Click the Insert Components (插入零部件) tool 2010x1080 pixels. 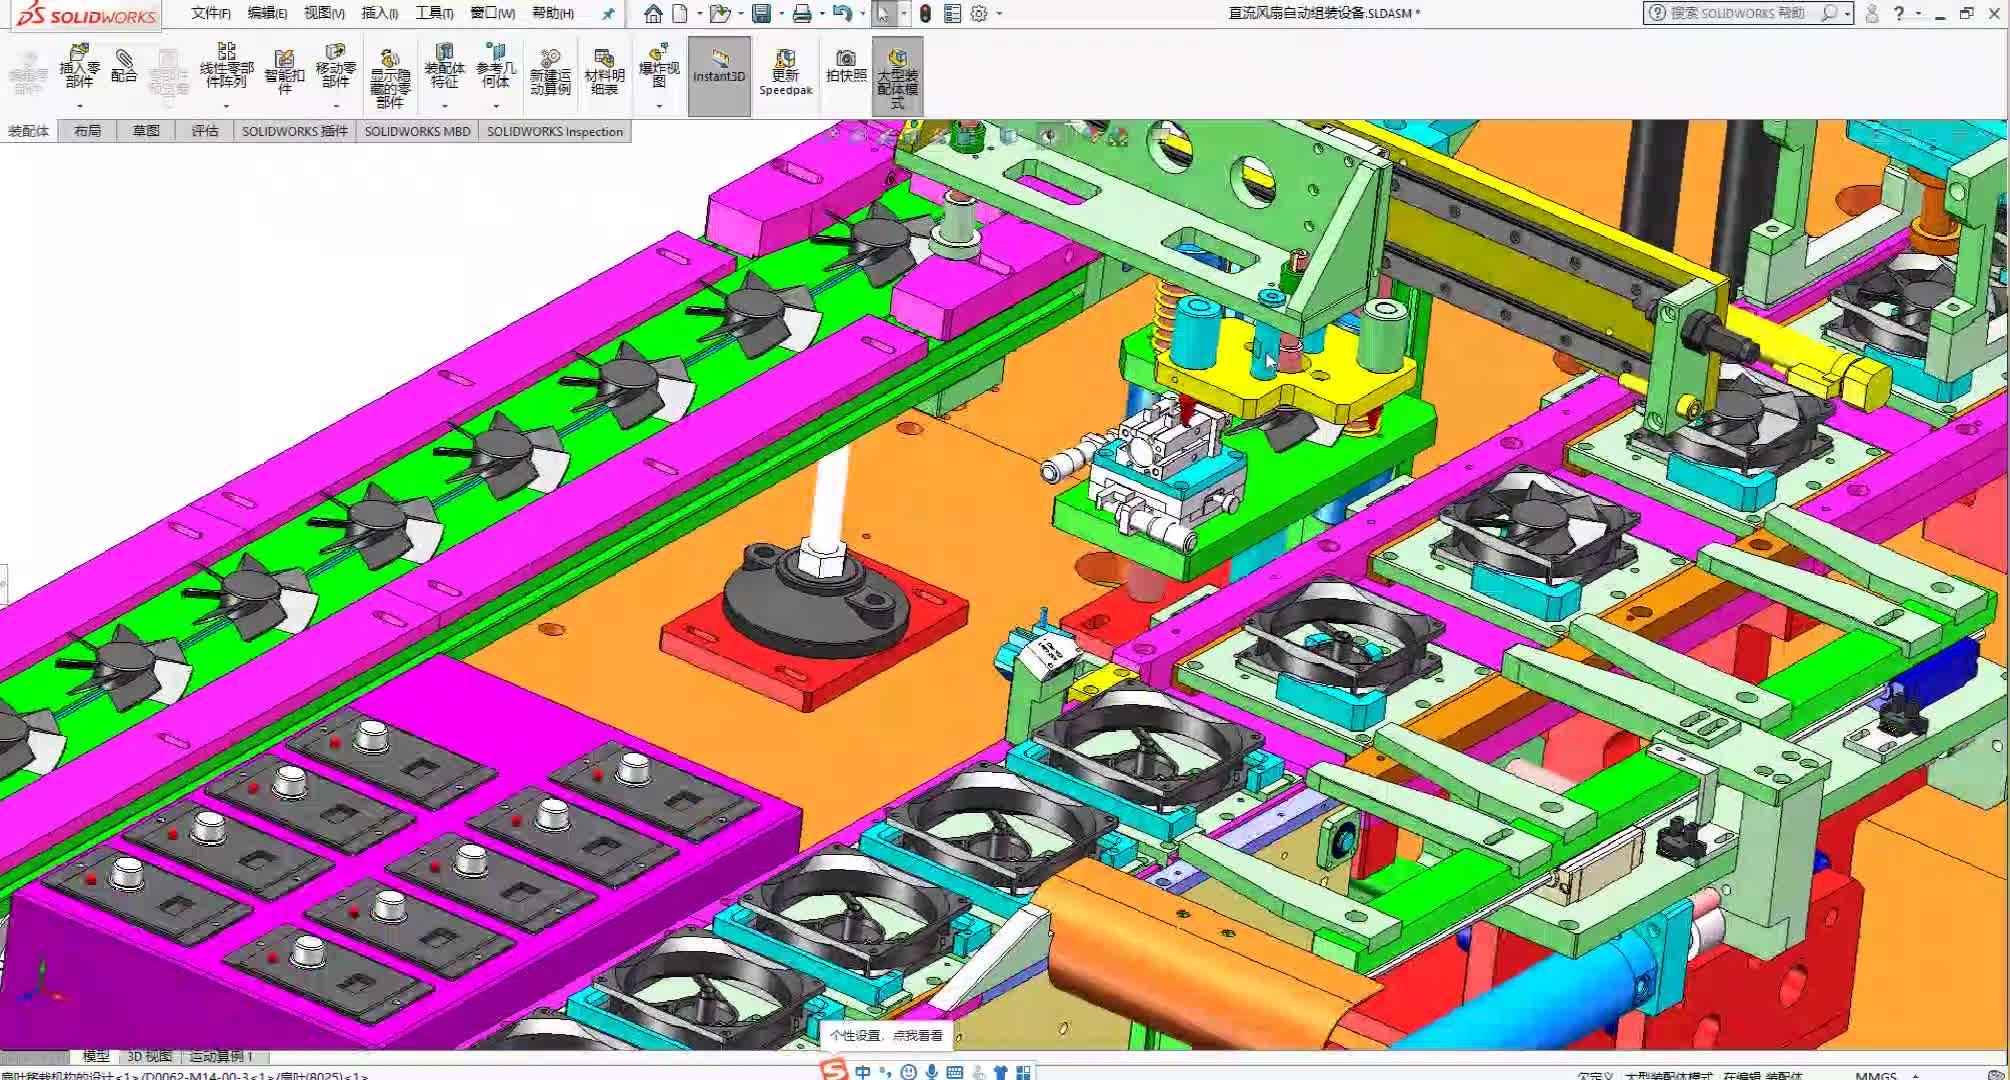pyautogui.click(x=79, y=65)
